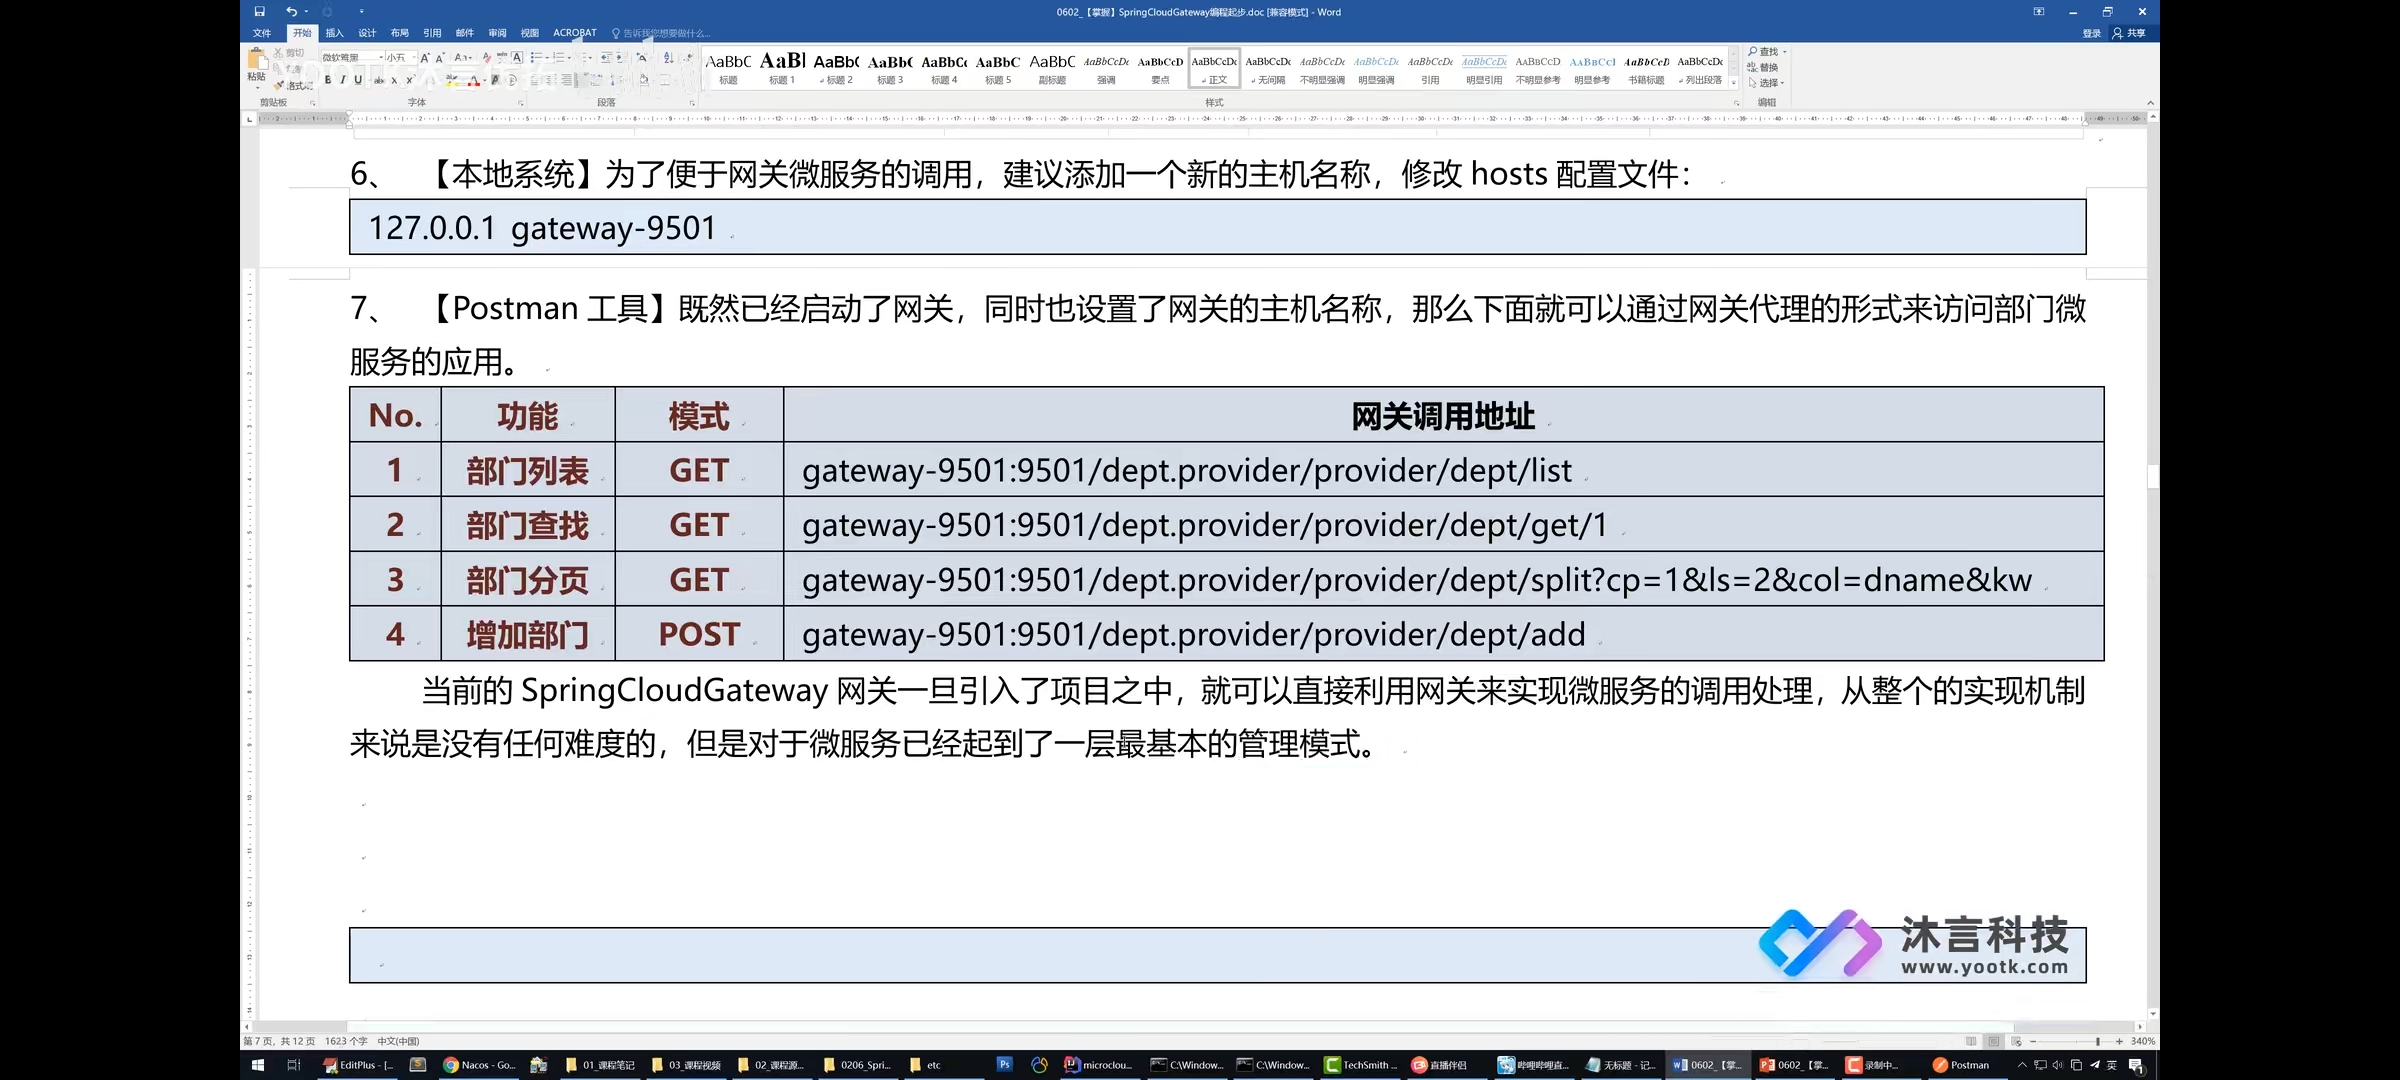
Task: Toggle Bold formatting
Action: (328, 80)
